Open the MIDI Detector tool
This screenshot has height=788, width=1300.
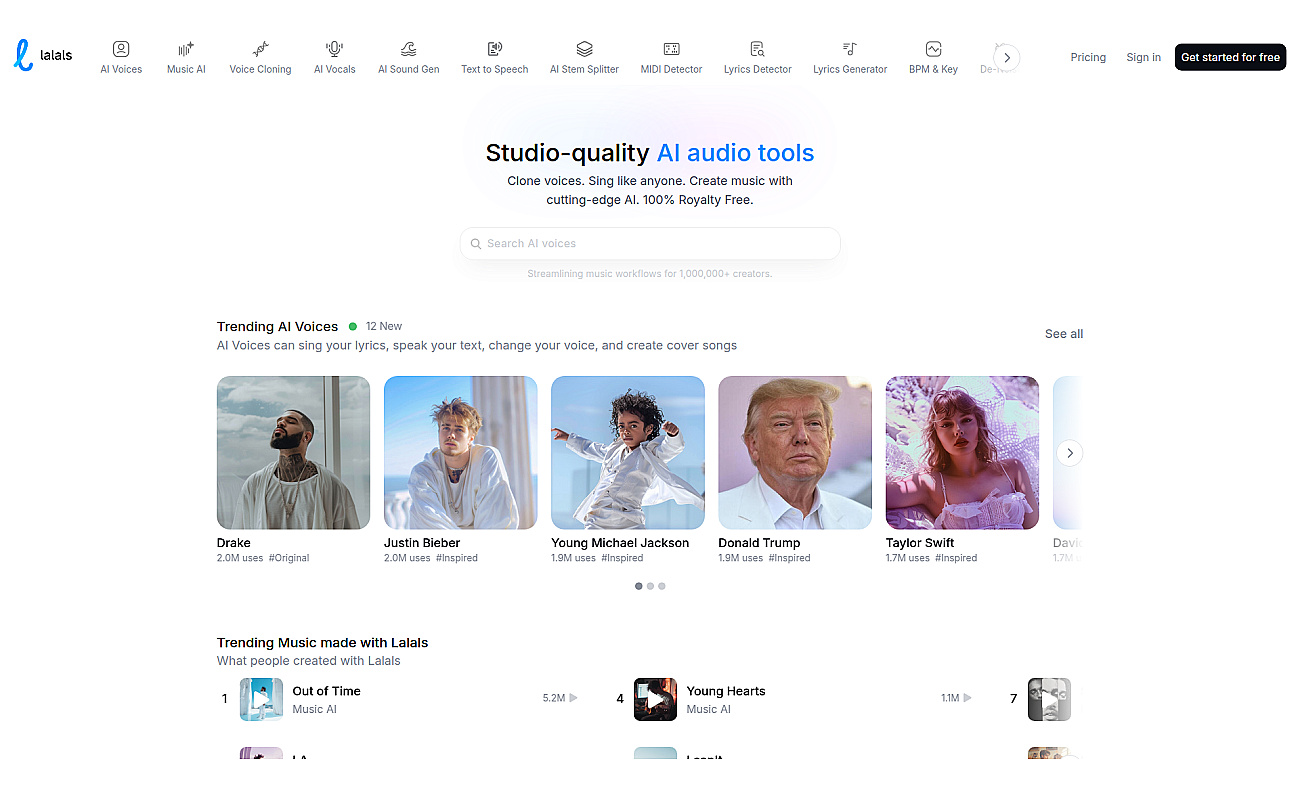pyautogui.click(x=671, y=57)
